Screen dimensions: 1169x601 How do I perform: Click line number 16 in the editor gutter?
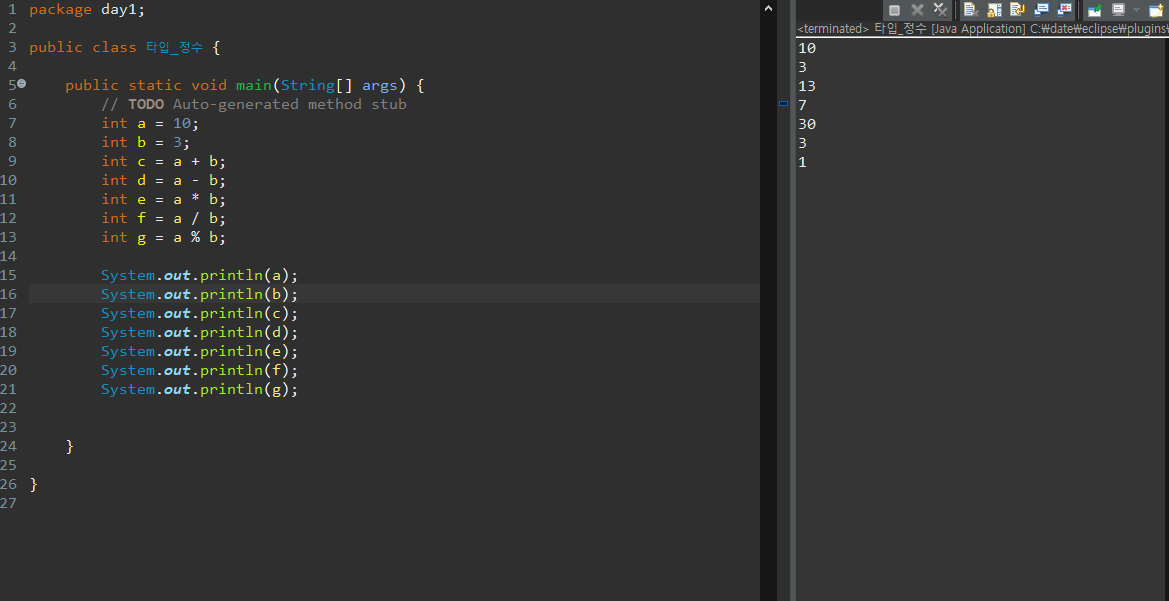tap(8, 294)
